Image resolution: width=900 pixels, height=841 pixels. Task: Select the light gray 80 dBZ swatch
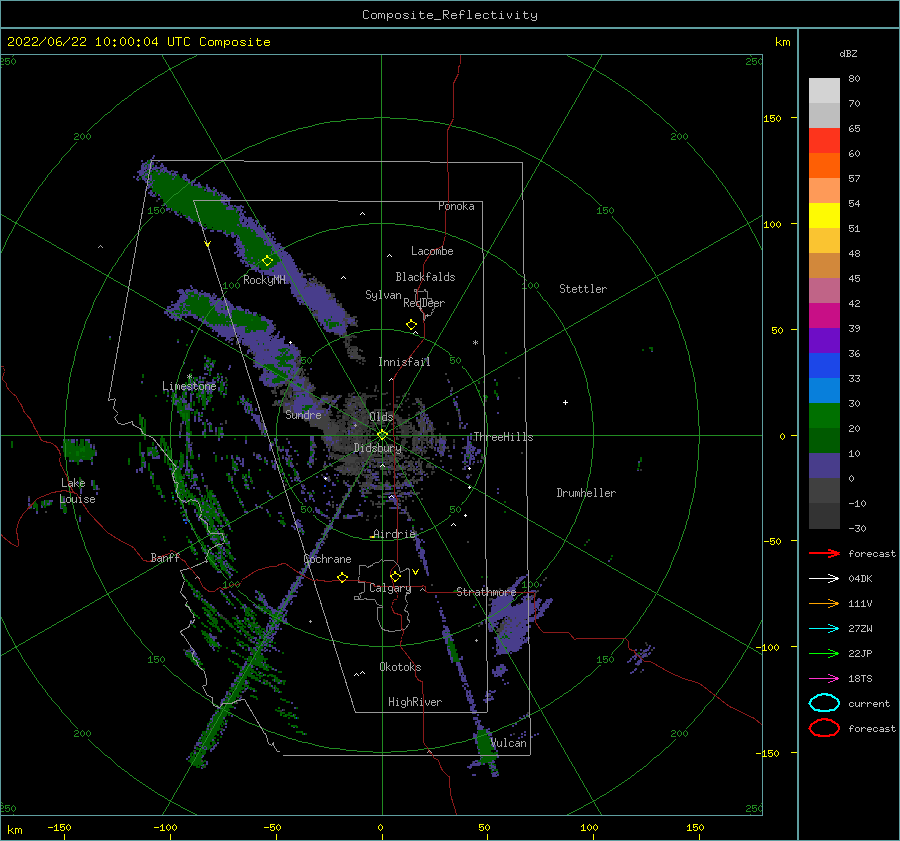tap(824, 91)
